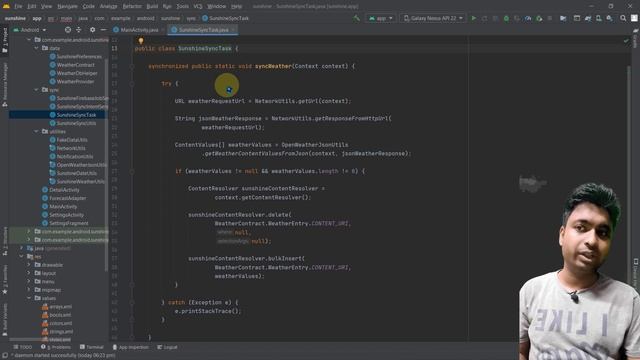Open the Terminal tool window
The width and height of the screenshot is (640, 360).
click(92, 347)
